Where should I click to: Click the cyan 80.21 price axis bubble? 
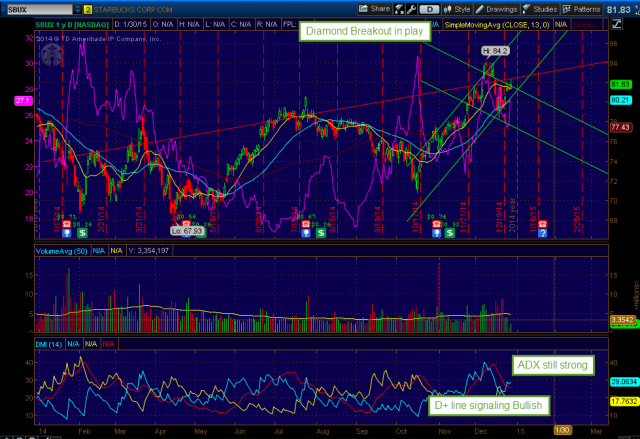point(620,100)
